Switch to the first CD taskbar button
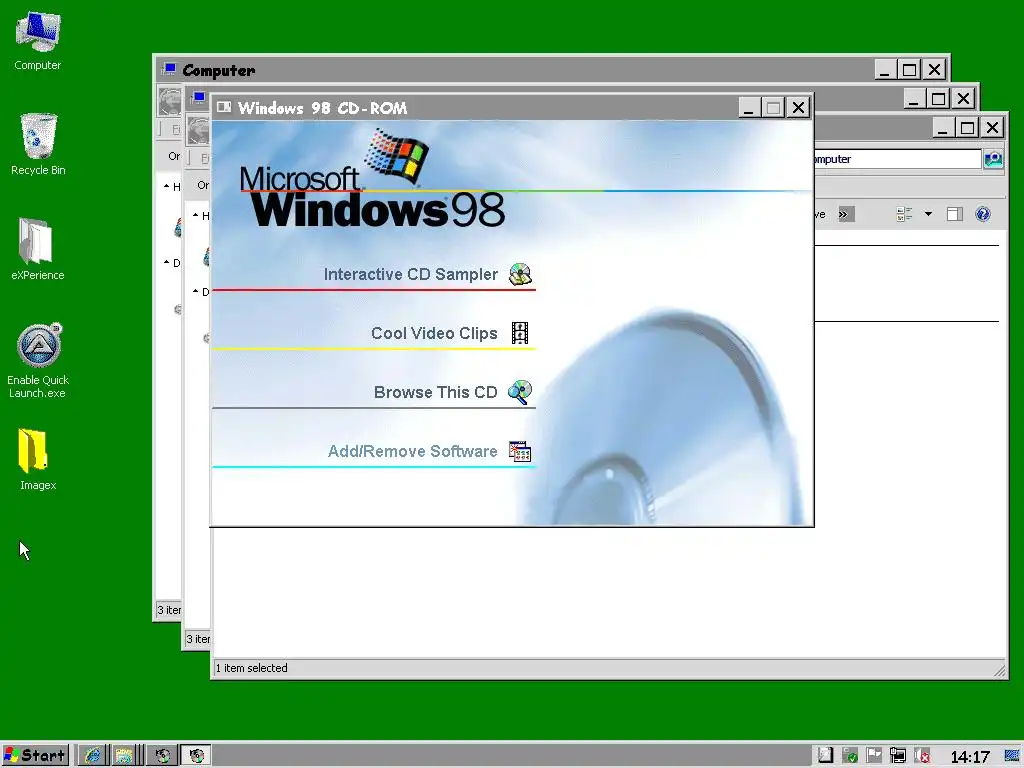 (162, 756)
